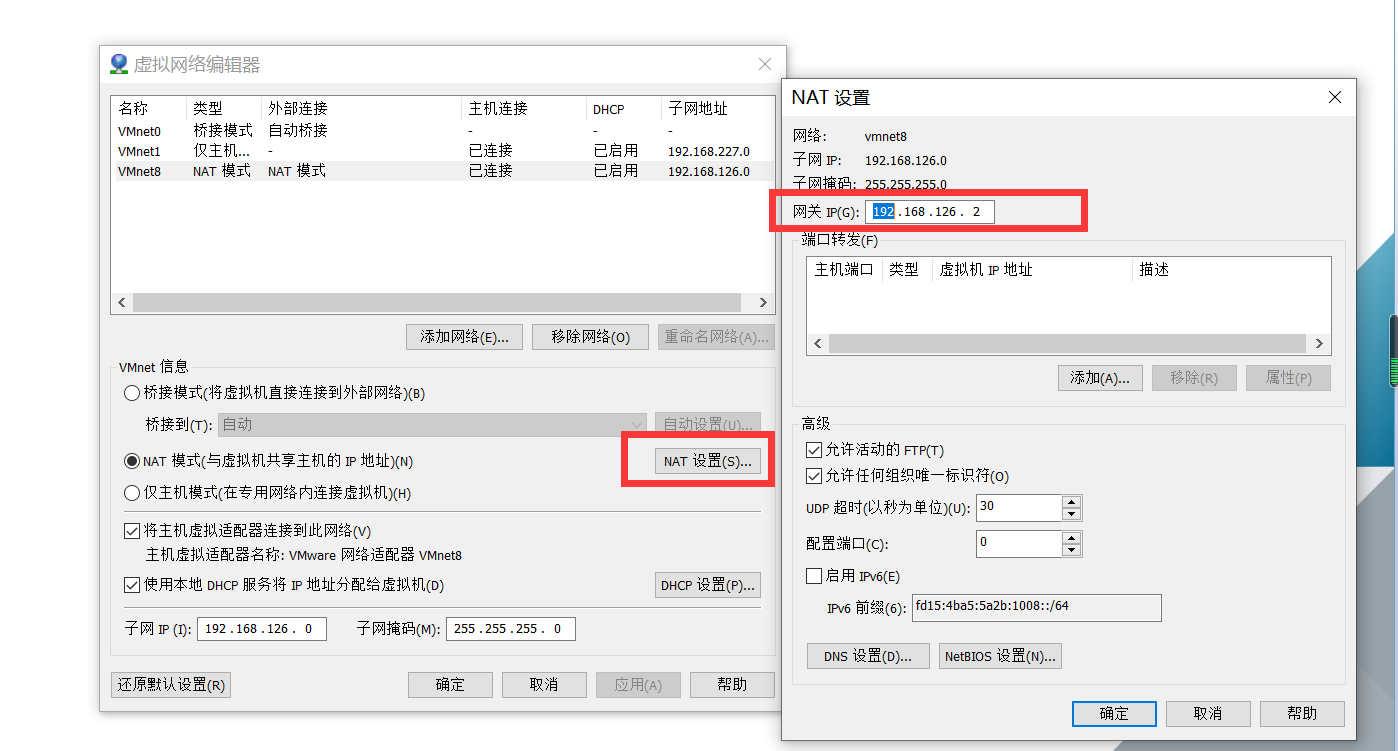1398x751 pixels.
Task: Select the VMnet8 row
Action: [443, 171]
